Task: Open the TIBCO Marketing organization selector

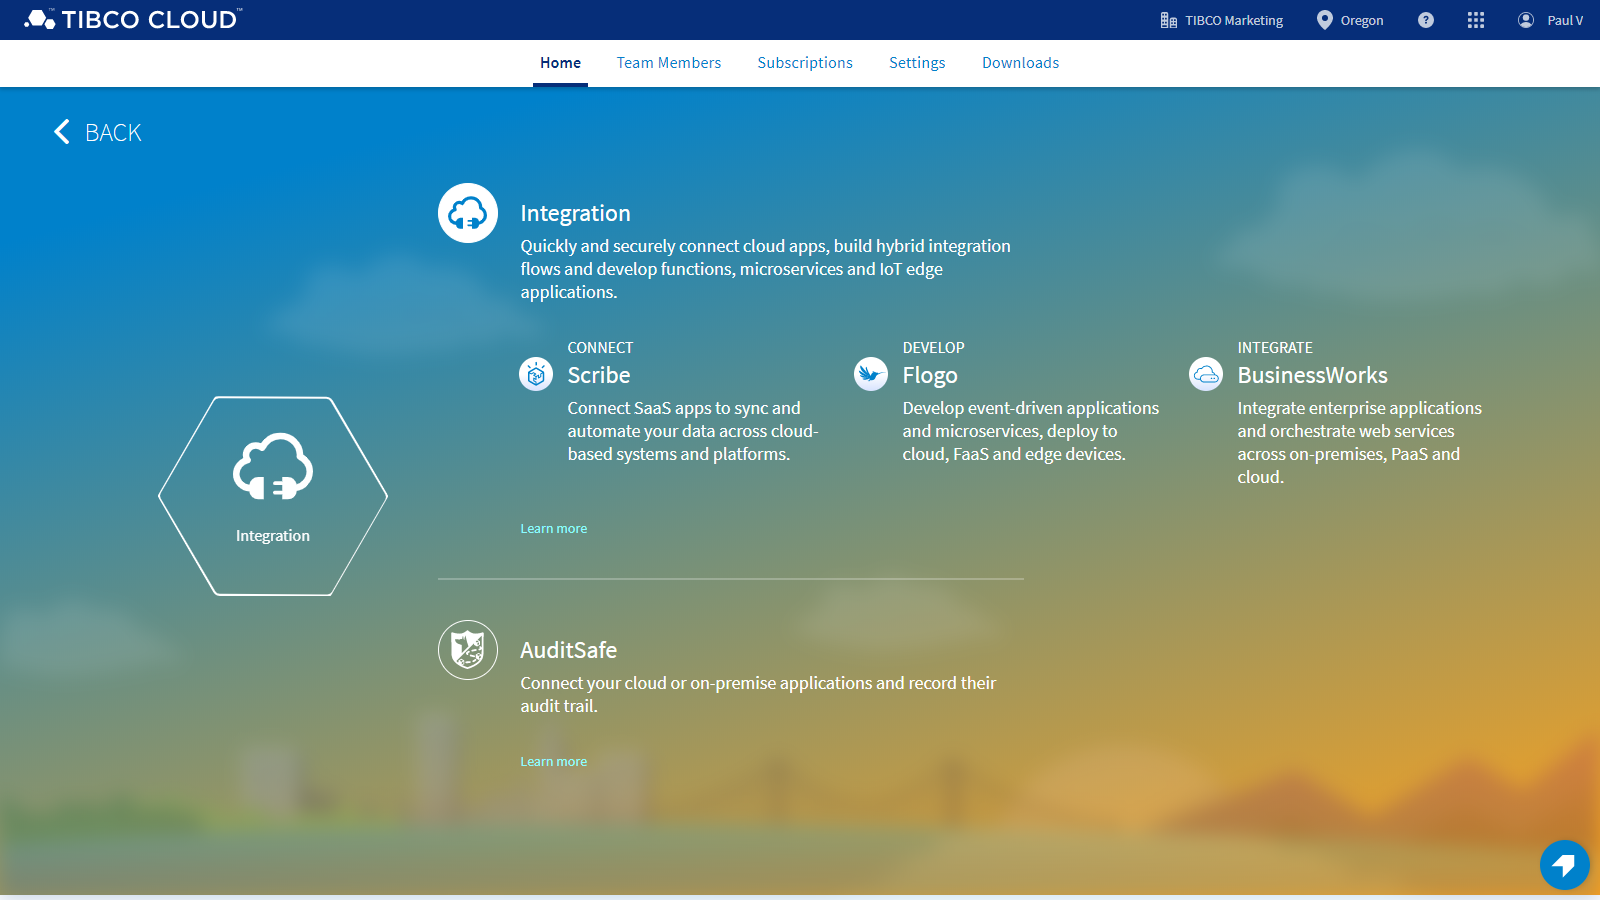Action: (x=1222, y=20)
